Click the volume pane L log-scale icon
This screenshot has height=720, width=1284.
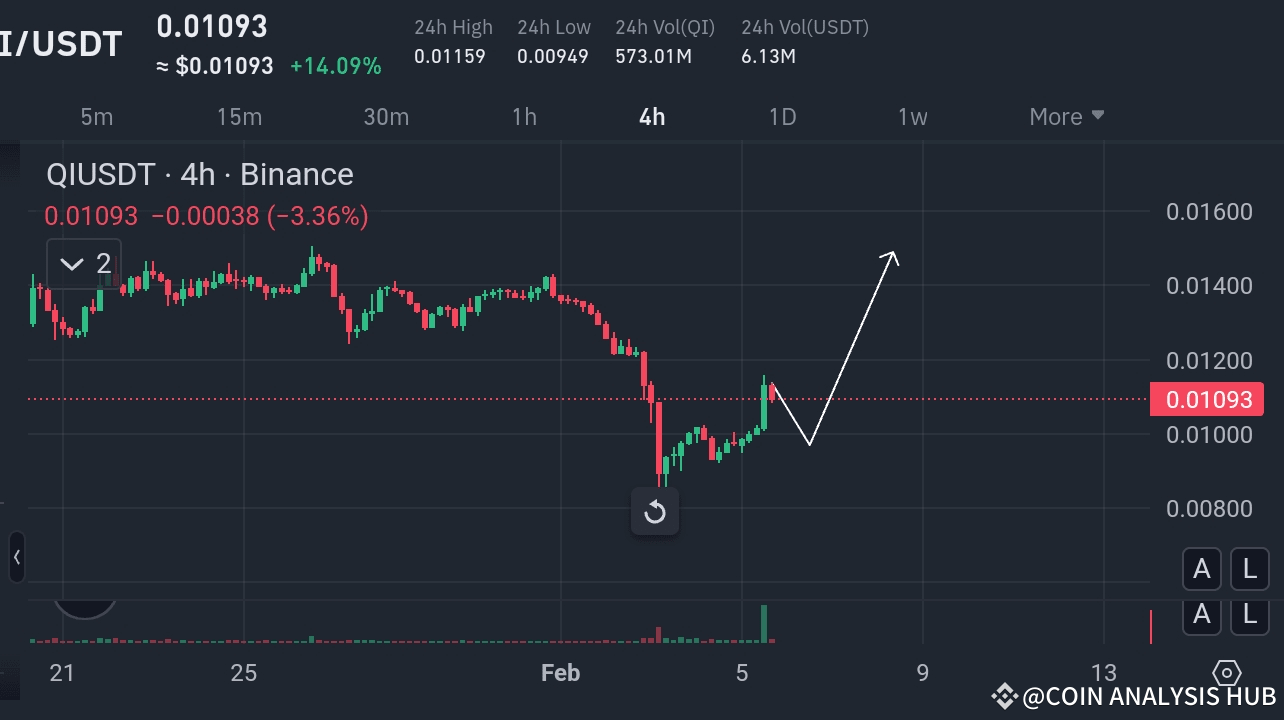coord(1249,616)
